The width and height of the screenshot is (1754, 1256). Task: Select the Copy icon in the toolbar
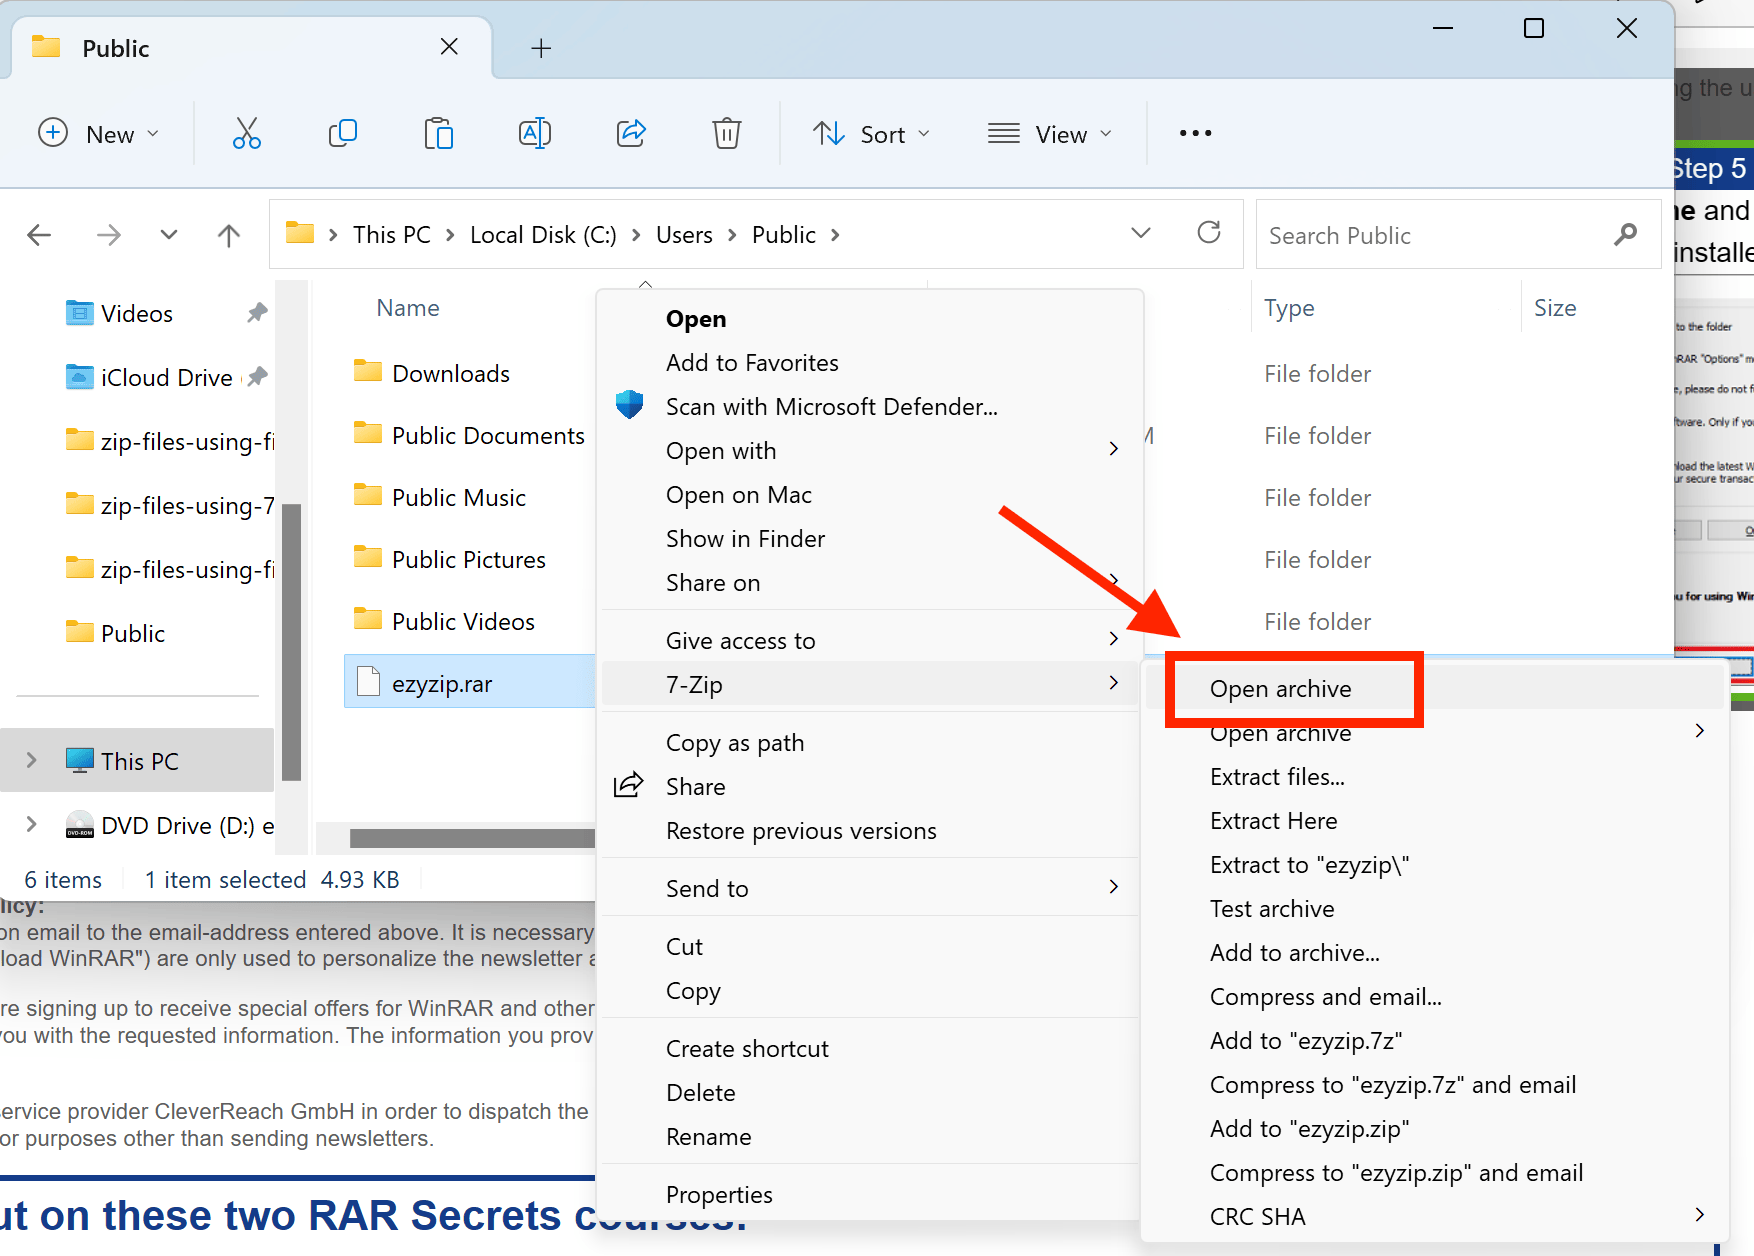(343, 133)
